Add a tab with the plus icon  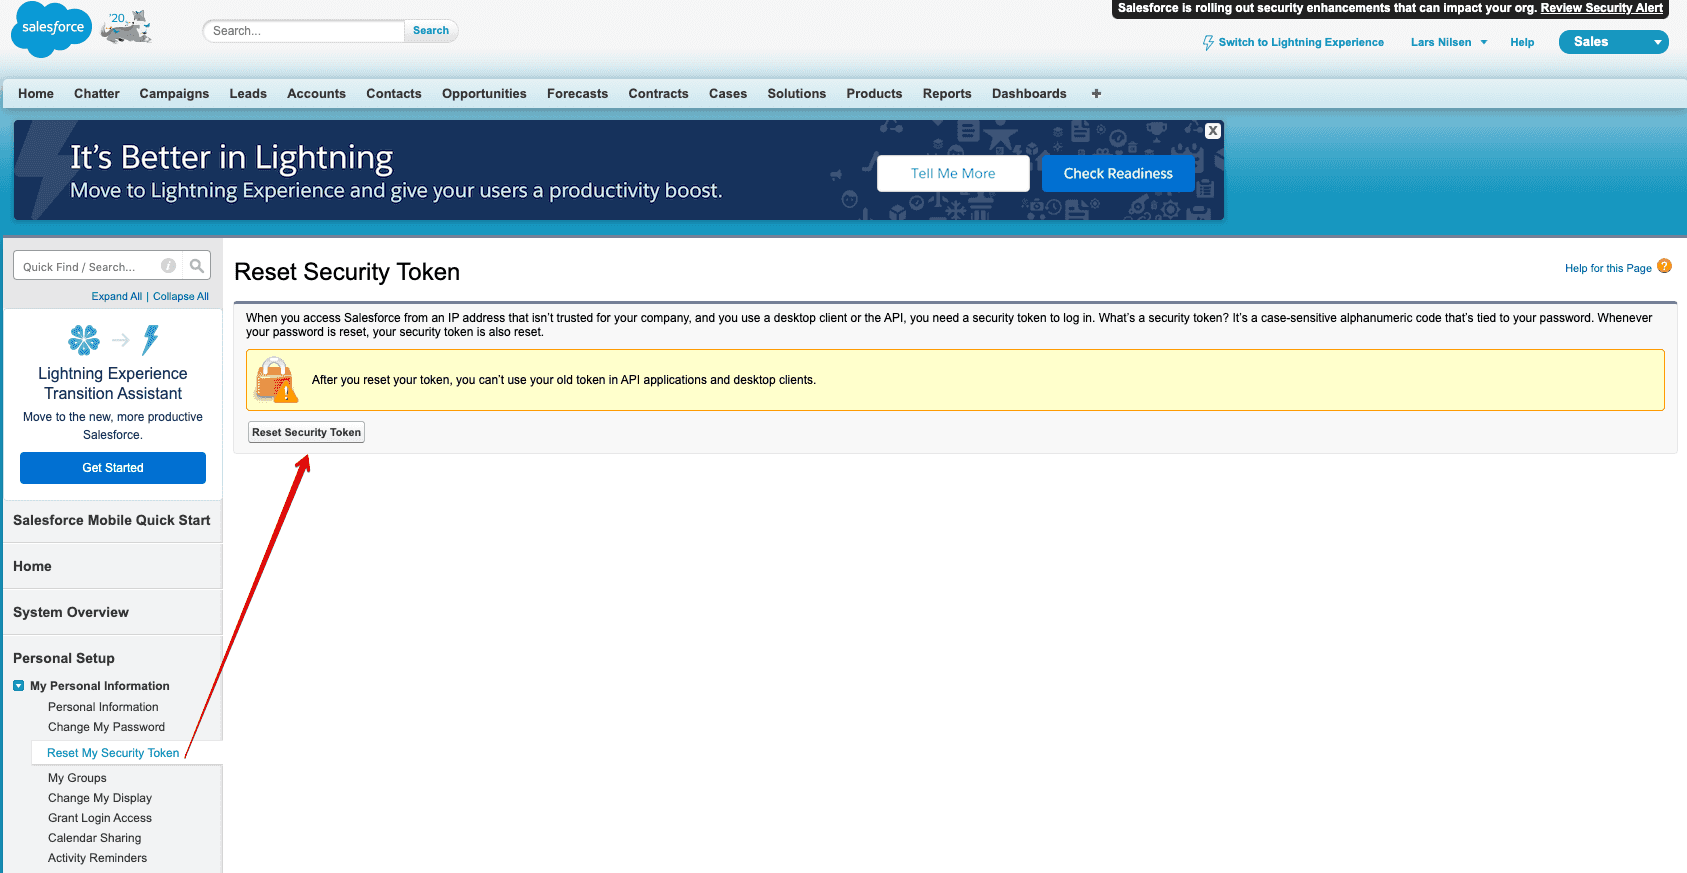1096,94
